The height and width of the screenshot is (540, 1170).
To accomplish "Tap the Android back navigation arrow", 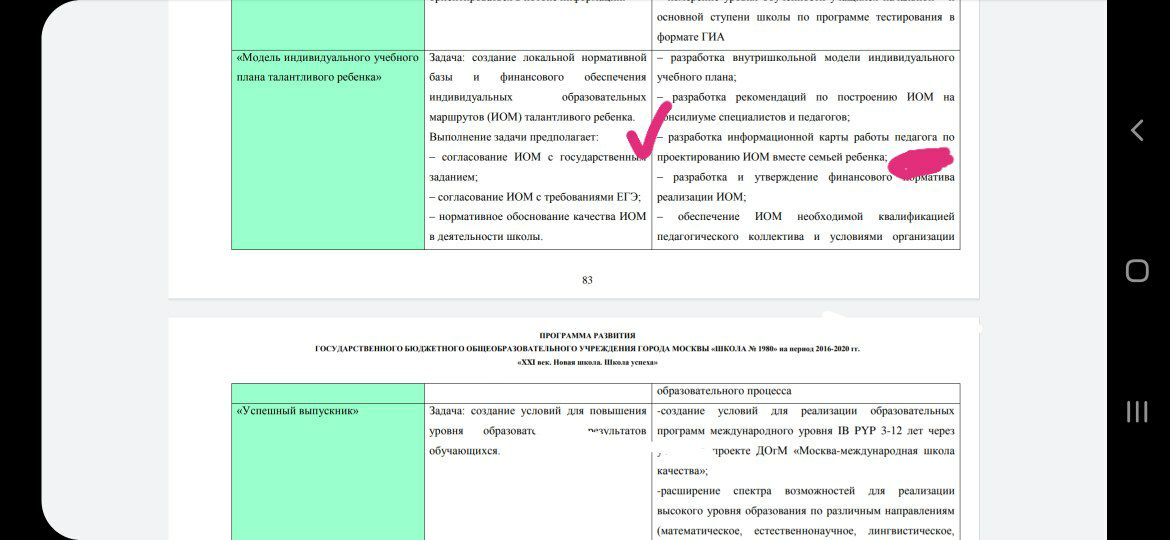I will [1136, 130].
